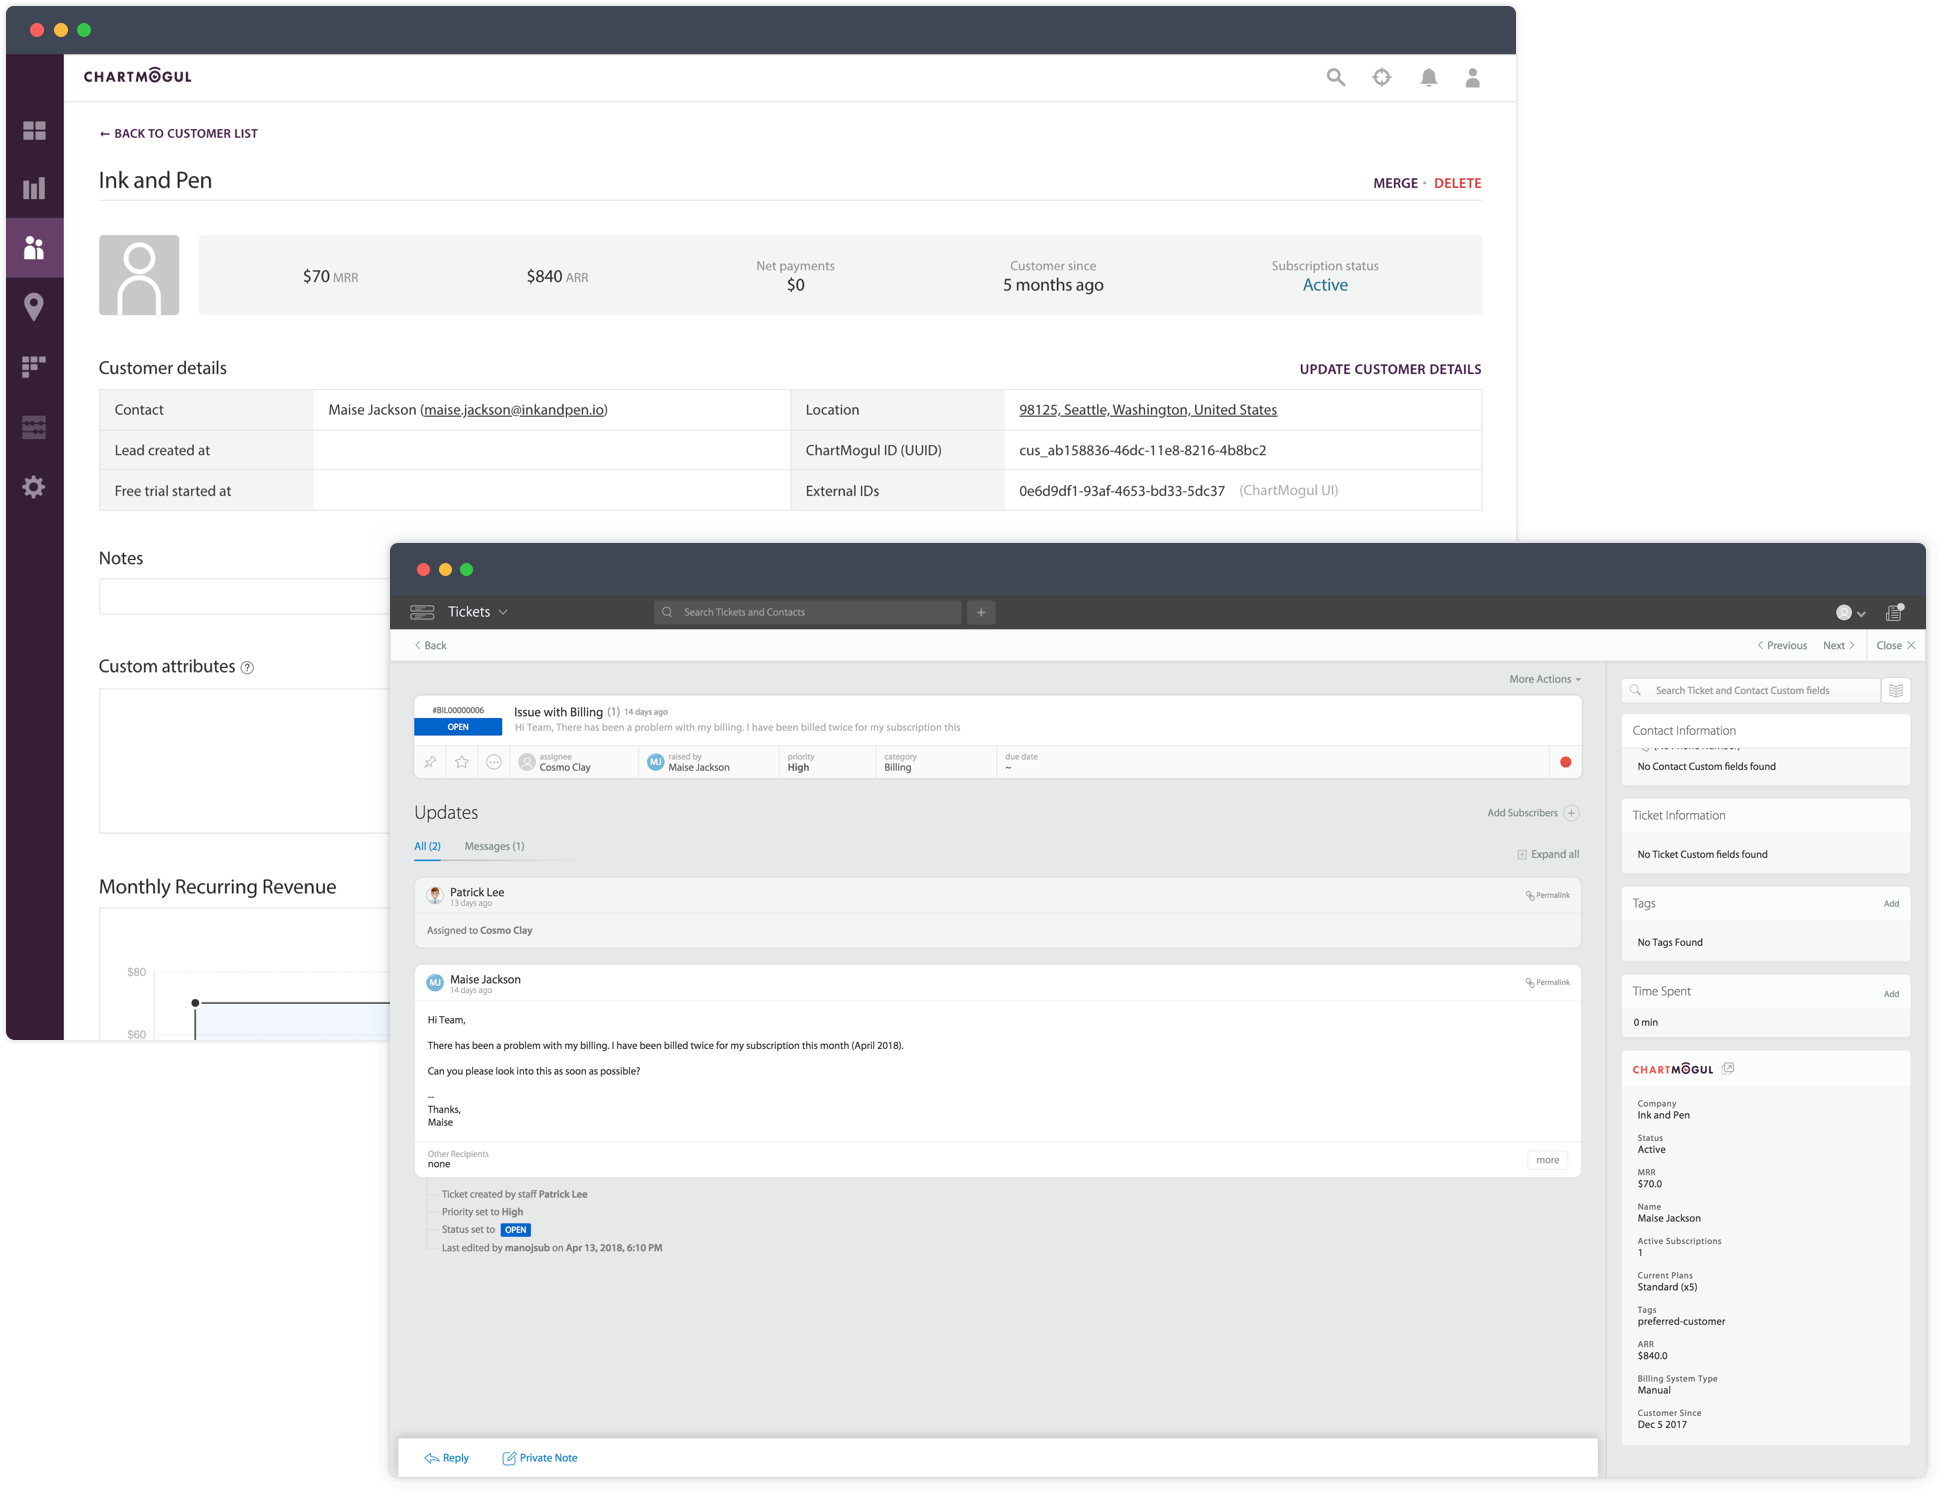
Task: Click the red status dot on the ticket
Action: (x=1566, y=762)
